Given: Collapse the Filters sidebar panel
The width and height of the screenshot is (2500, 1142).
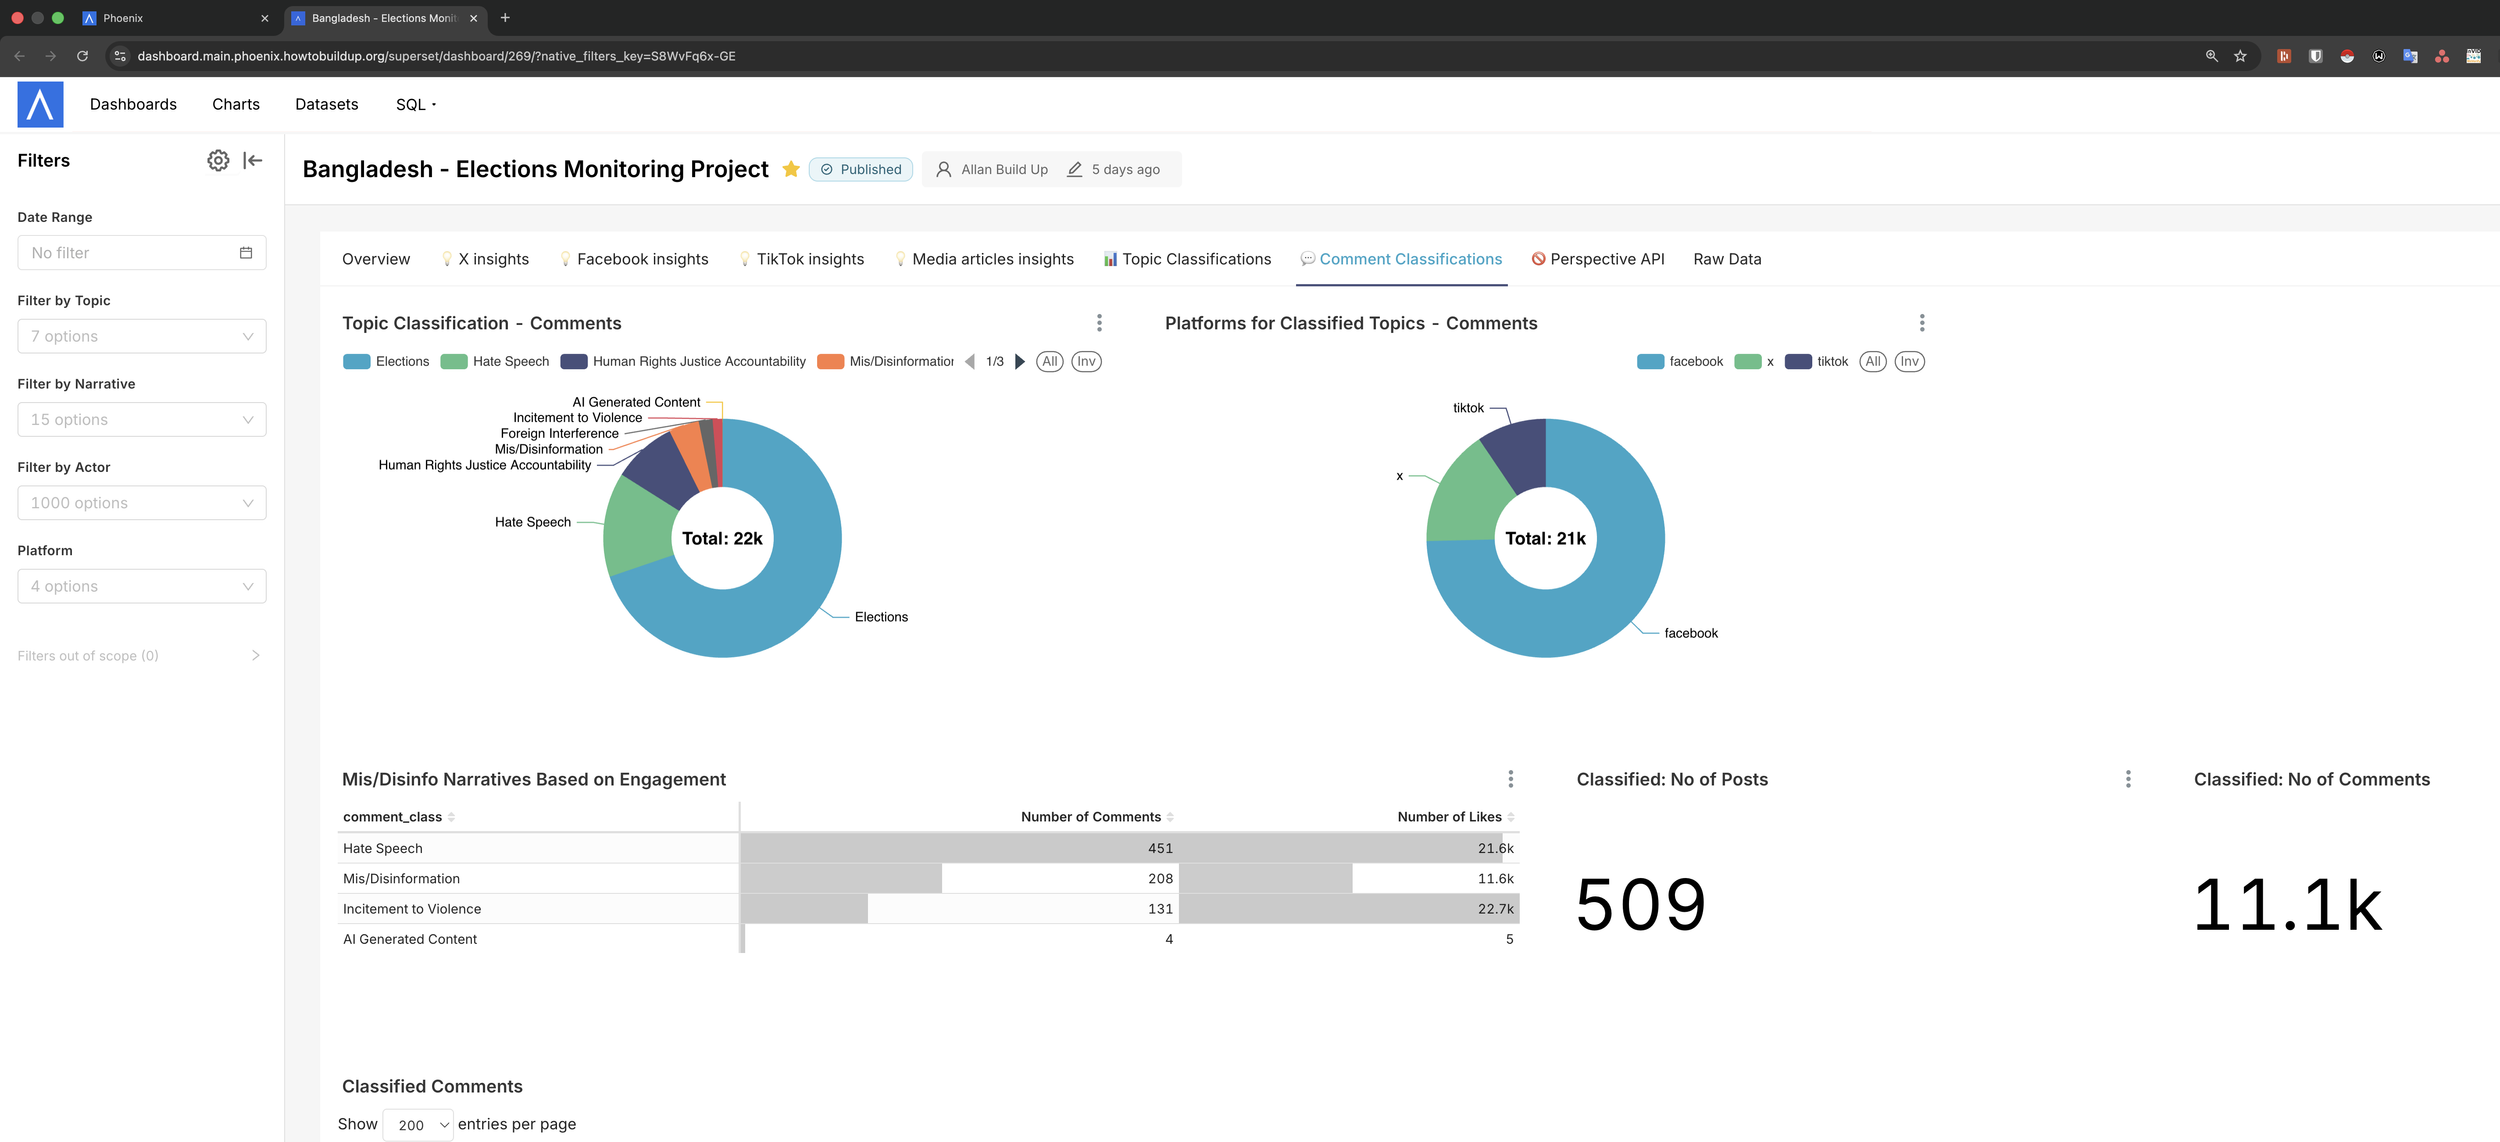Looking at the screenshot, I should 253,160.
